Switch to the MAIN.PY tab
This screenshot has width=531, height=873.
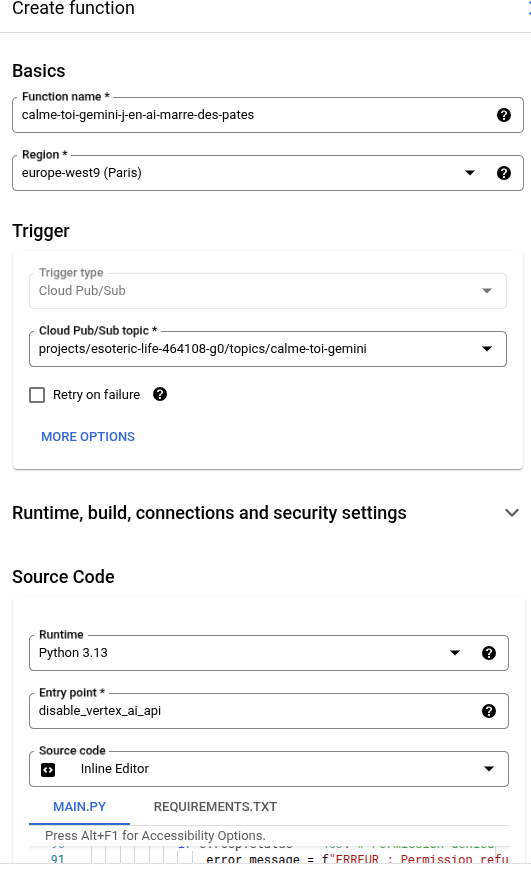tap(80, 807)
